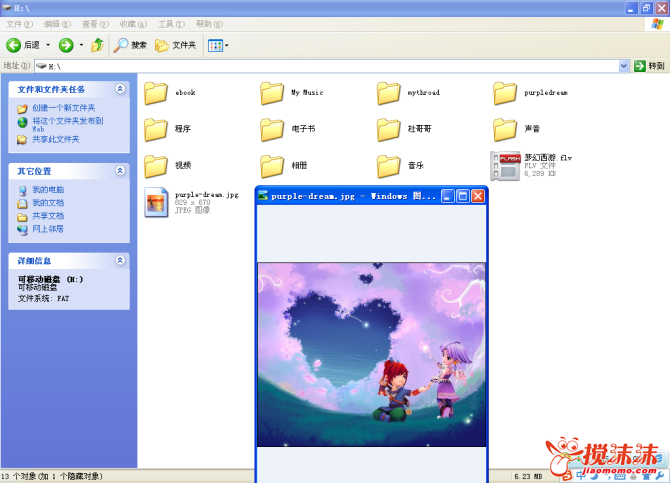Select the 电子书 folder
The height and width of the screenshot is (483, 670).
[288, 129]
